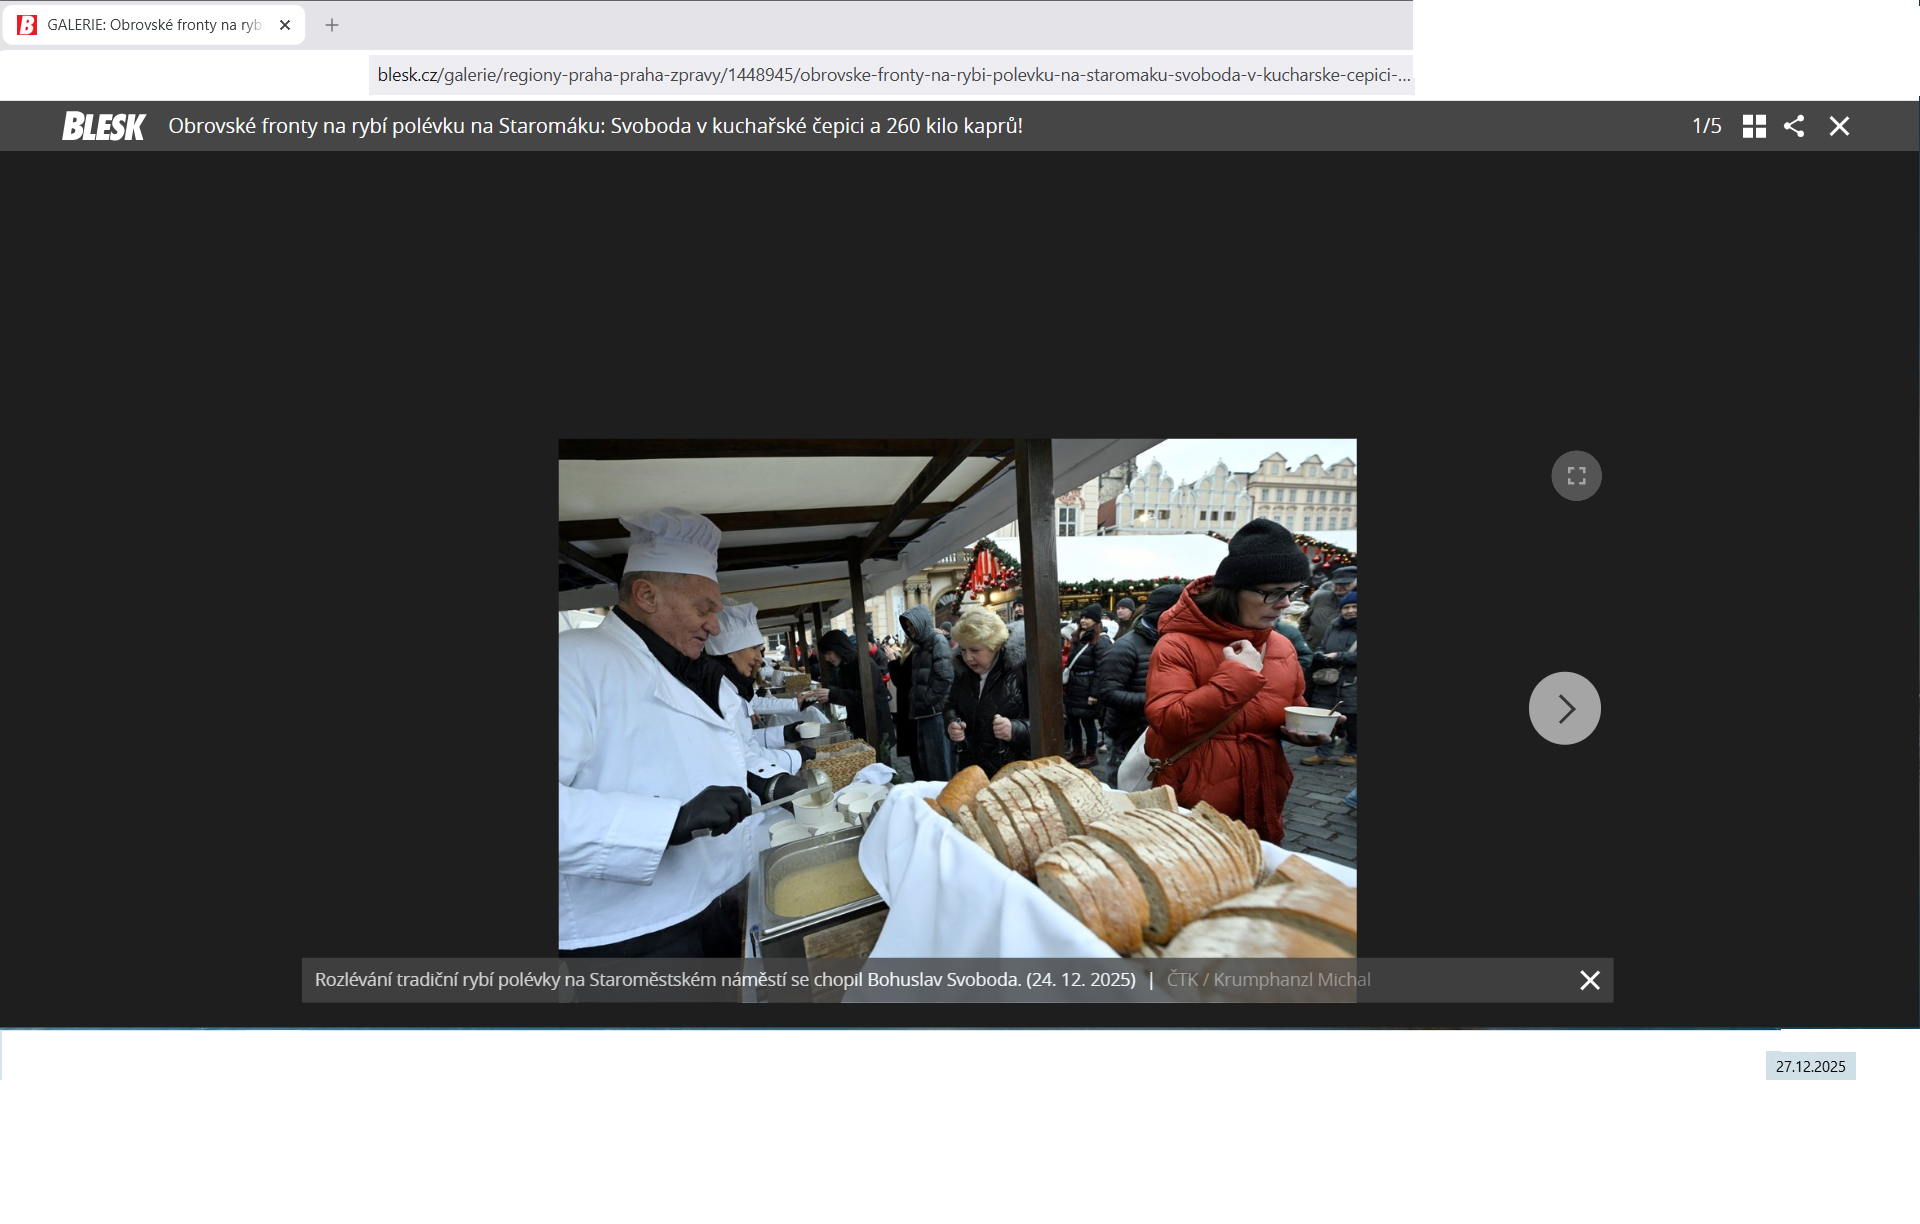Click the ČTK / Krumphanzl Michal credit
1920x1224 pixels.
point(1268,980)
